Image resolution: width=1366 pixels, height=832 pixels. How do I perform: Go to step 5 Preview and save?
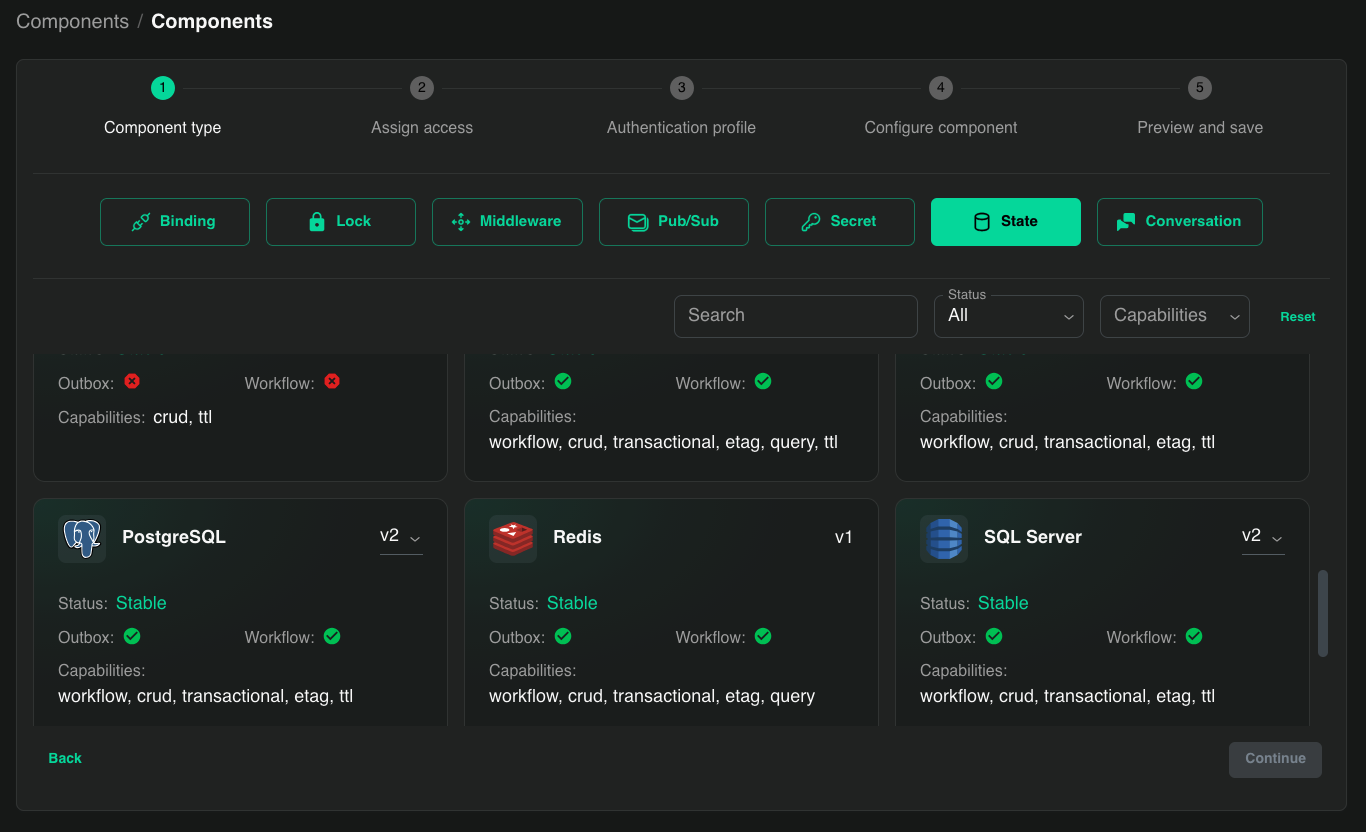coord(1200,108)
